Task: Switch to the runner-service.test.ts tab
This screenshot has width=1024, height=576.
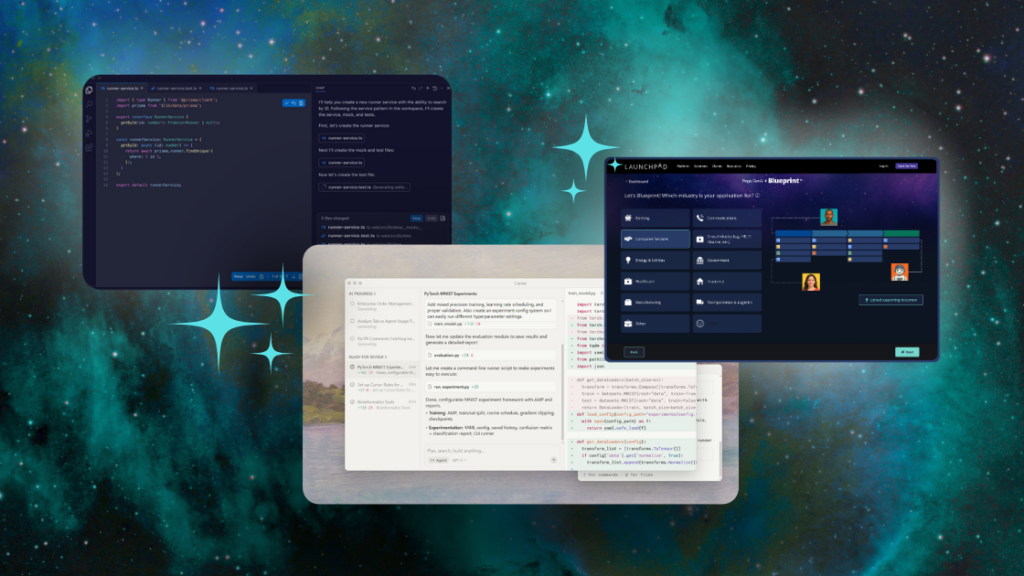Action: click(176, 87)
